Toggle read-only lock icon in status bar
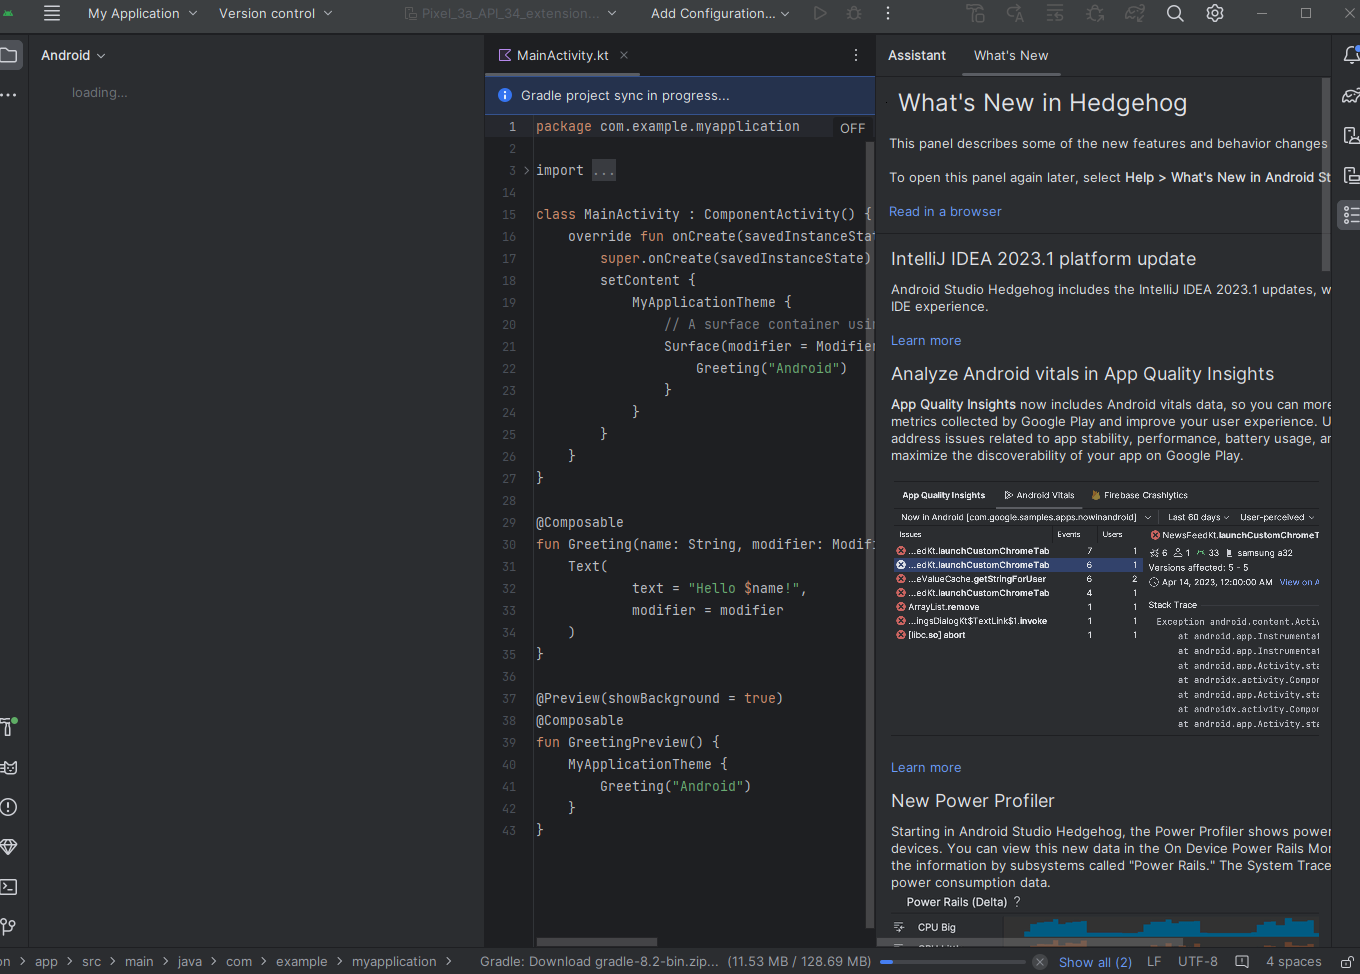The image size is (1360, 974). point(1347,962)
